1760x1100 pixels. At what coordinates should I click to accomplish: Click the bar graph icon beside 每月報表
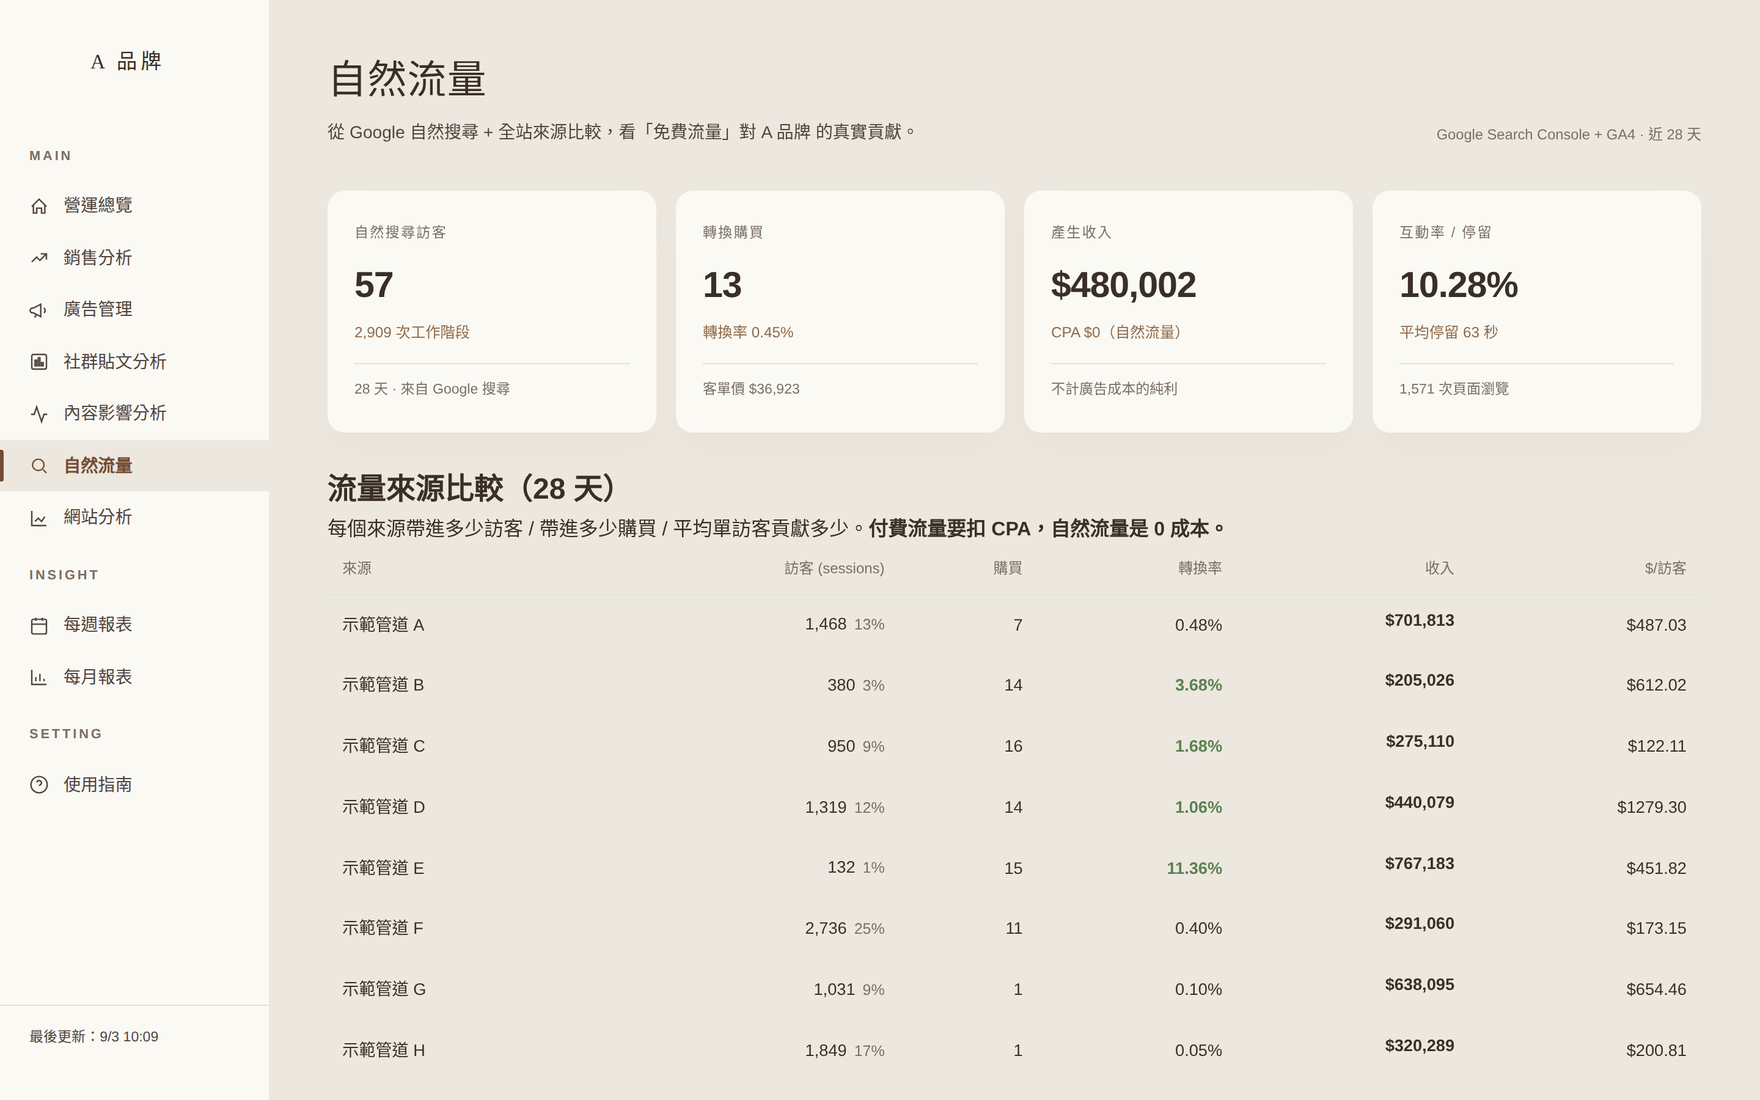39,677
